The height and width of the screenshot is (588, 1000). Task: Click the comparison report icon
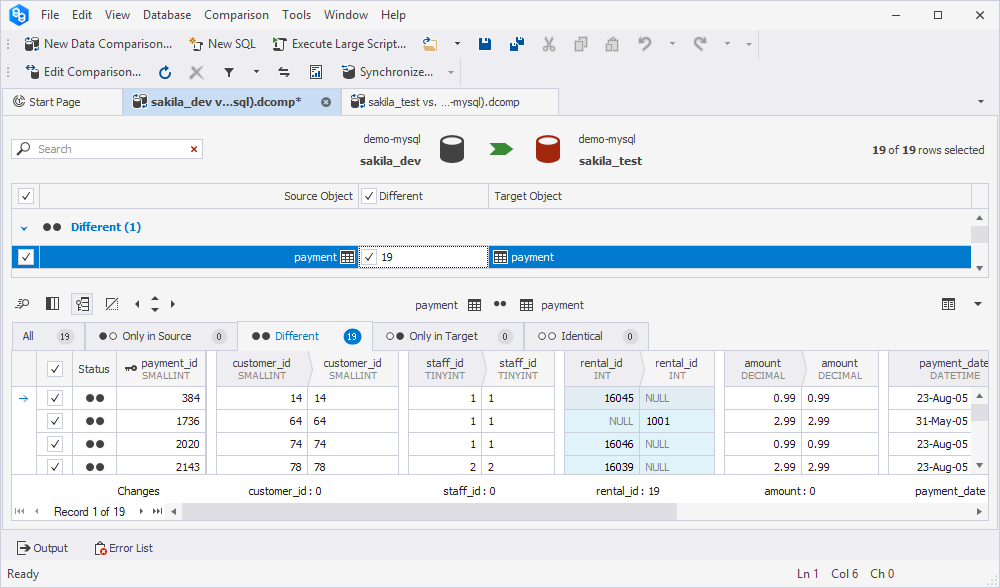(316, 72)
